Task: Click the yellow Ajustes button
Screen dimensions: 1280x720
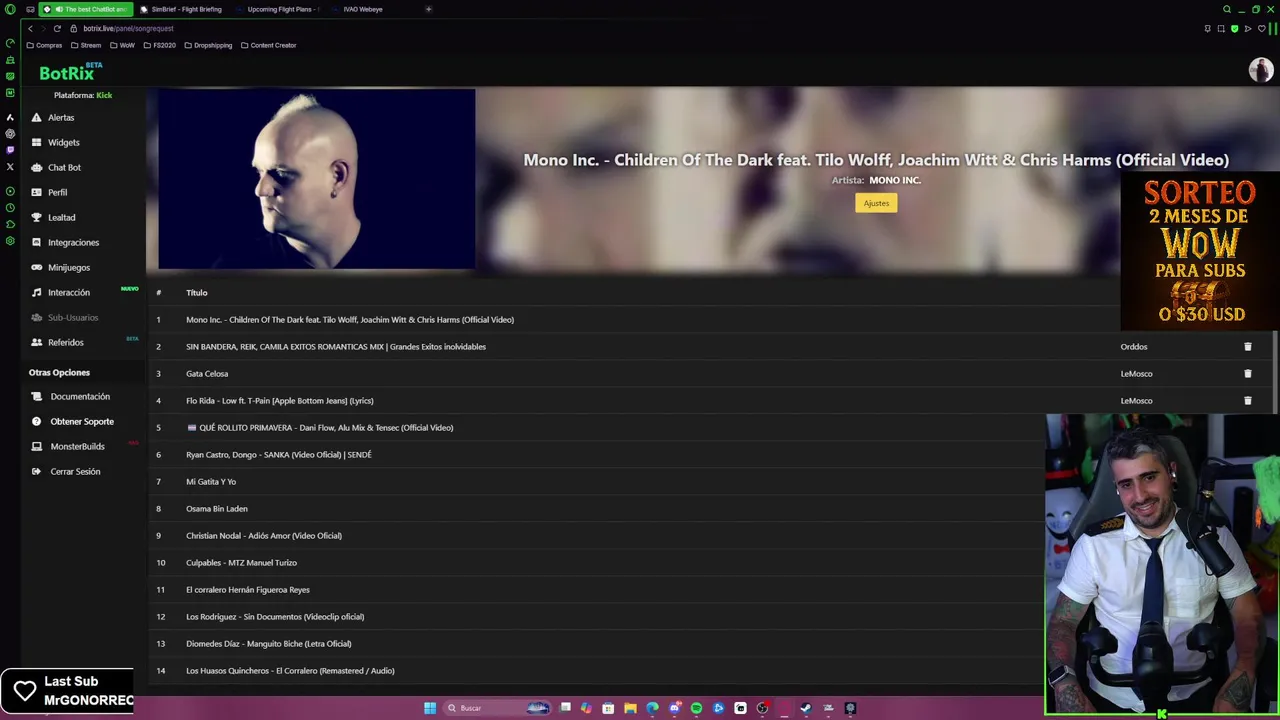Action: tap(876, 203)
